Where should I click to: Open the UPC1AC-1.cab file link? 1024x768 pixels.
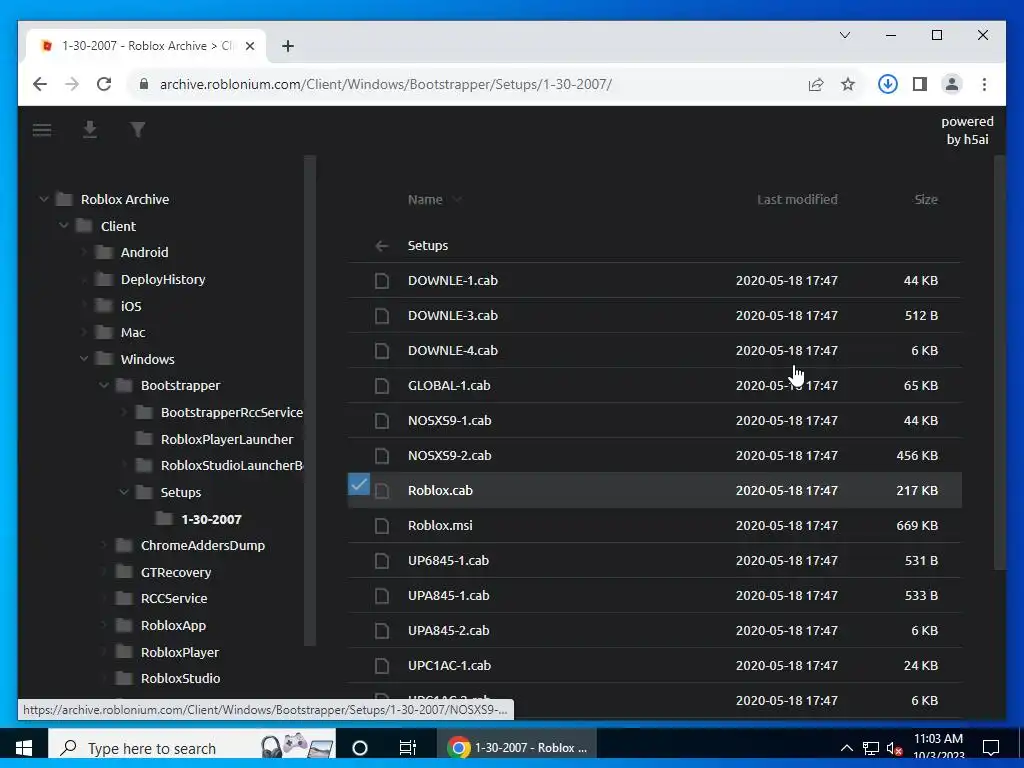[x=449, y=666]
